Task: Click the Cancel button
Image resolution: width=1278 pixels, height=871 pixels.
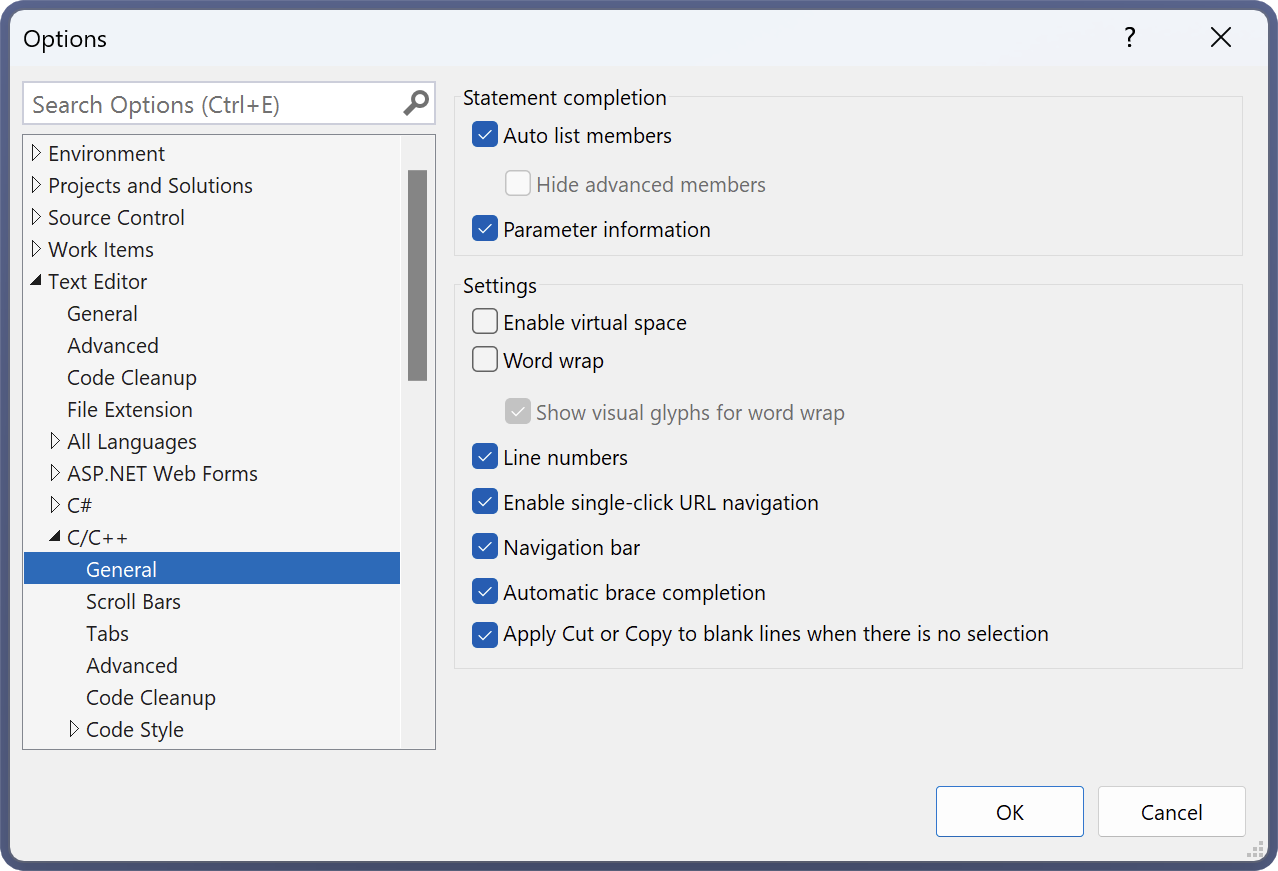Action: coord(1171,811)
